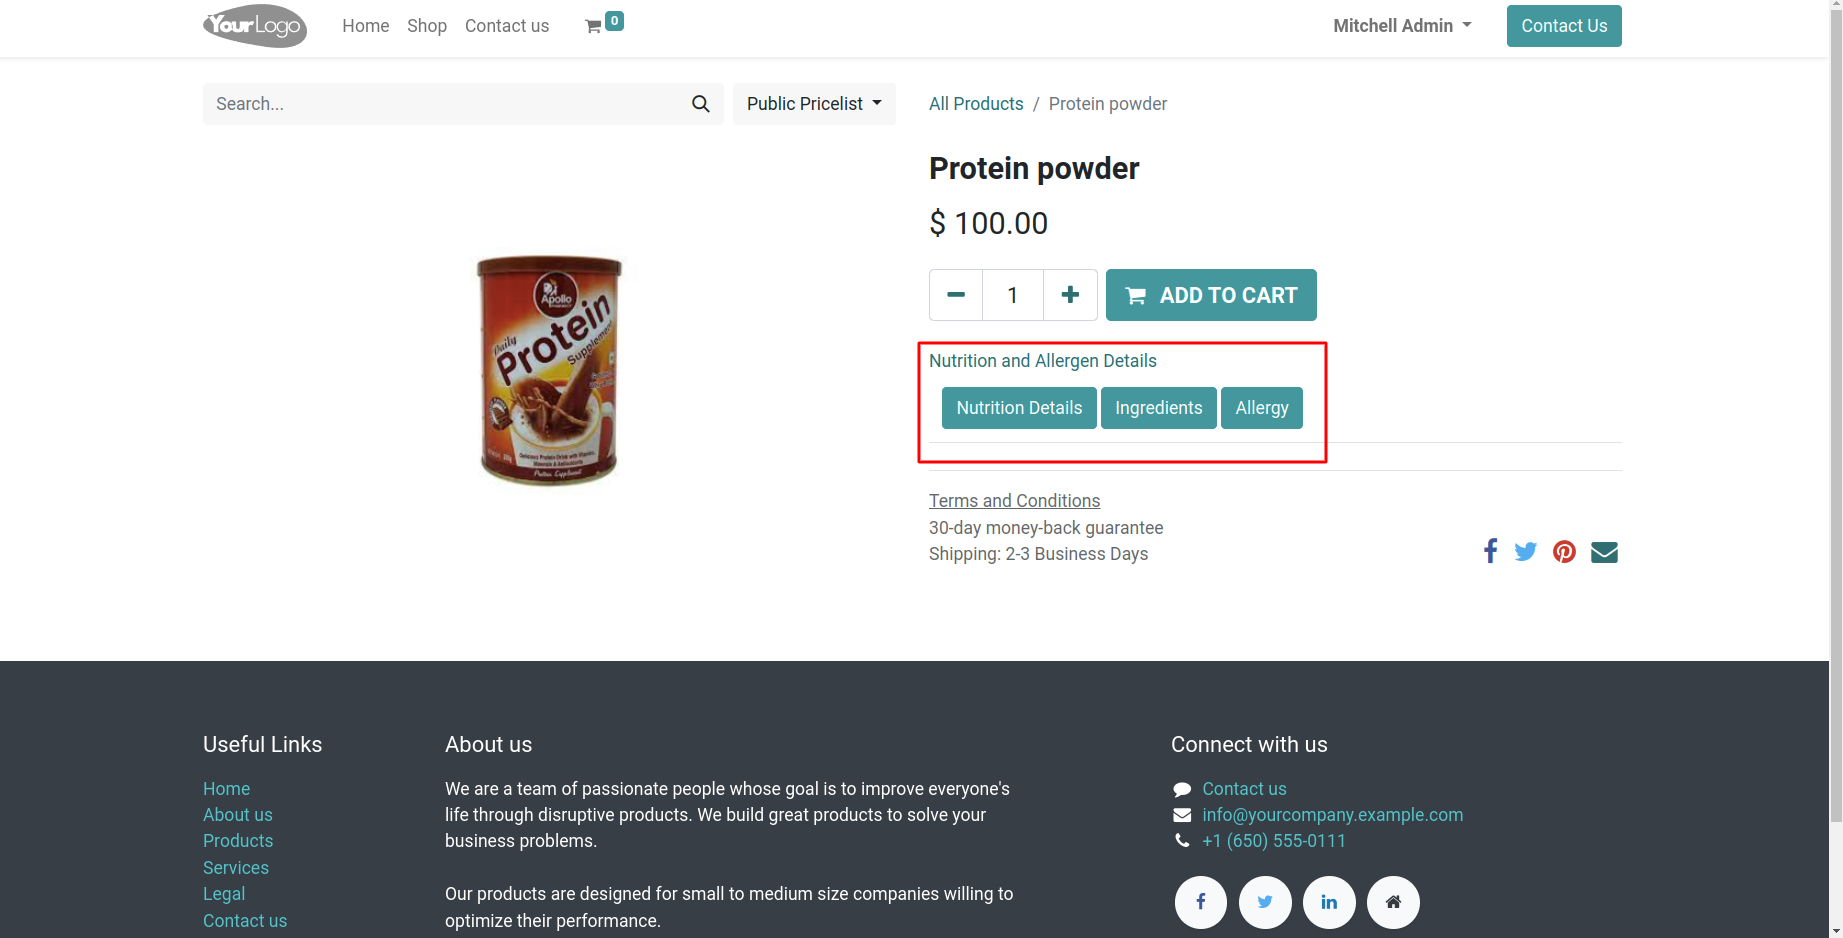Show the Nutrition Details tab

1019,408
